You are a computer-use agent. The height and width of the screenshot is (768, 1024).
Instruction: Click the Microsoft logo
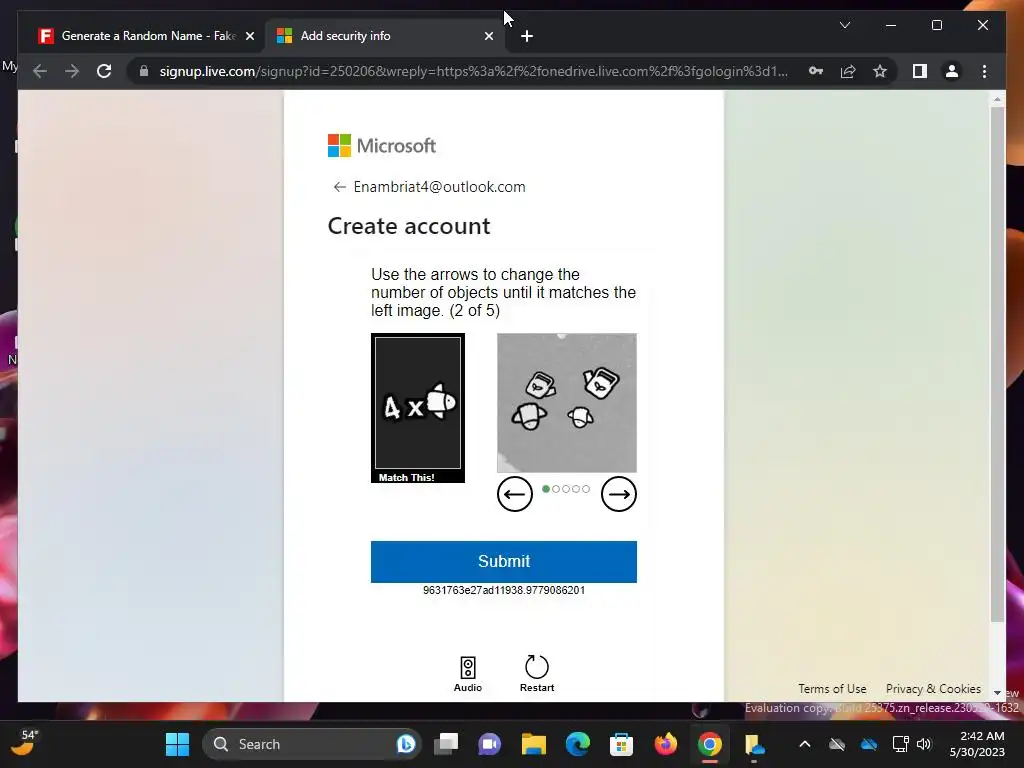coord(381,146)
